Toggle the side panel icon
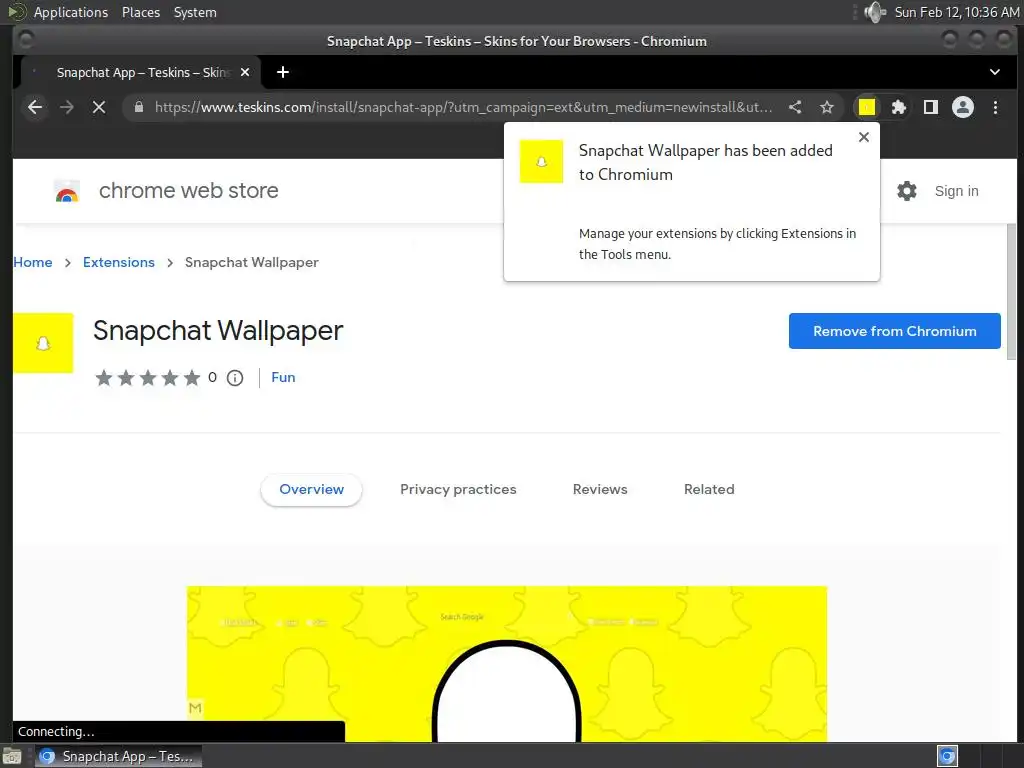 pos(931,107)
